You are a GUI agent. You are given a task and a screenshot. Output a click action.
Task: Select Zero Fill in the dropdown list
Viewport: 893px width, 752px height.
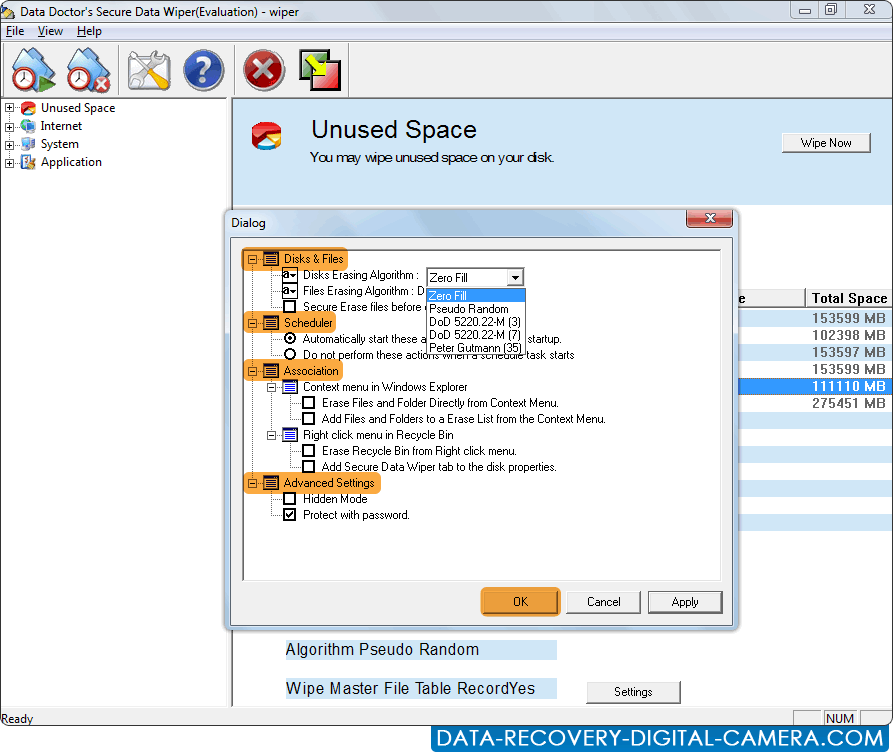[x=476, y=296]
